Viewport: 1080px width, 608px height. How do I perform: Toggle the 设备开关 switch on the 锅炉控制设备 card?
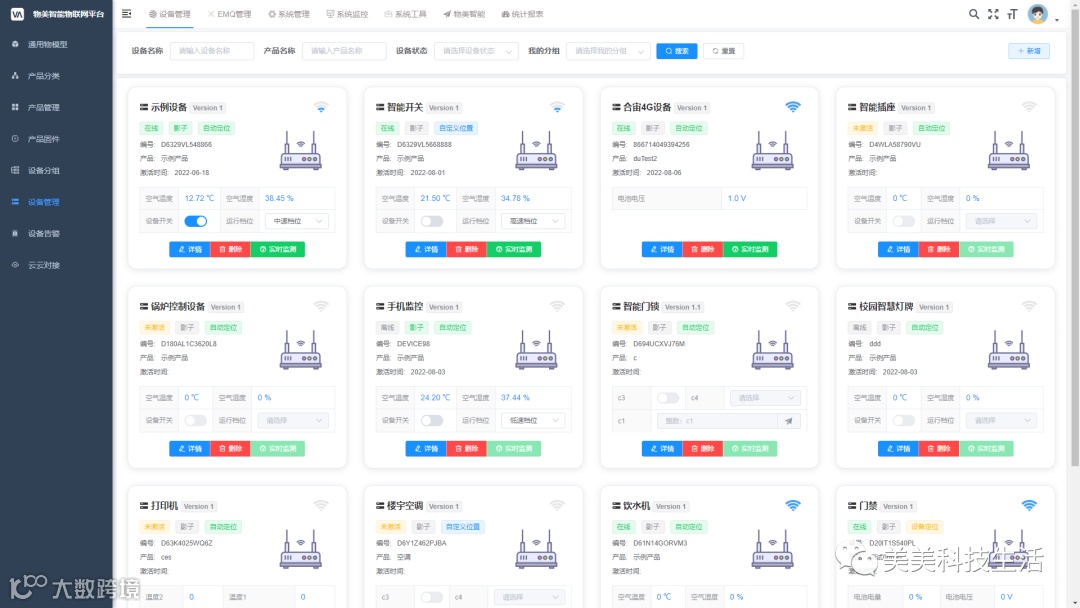pyautogui.click(x=196, y=420)
